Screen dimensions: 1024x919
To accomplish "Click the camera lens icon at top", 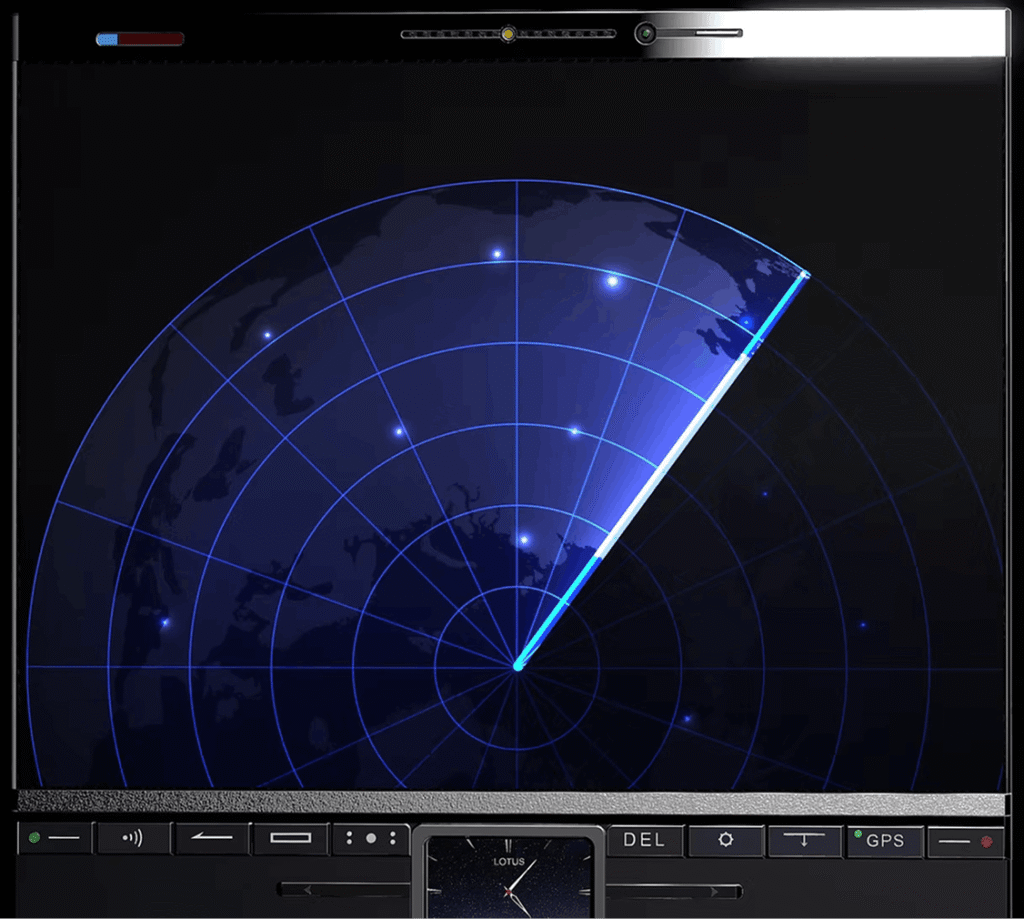I will (646, 33).
